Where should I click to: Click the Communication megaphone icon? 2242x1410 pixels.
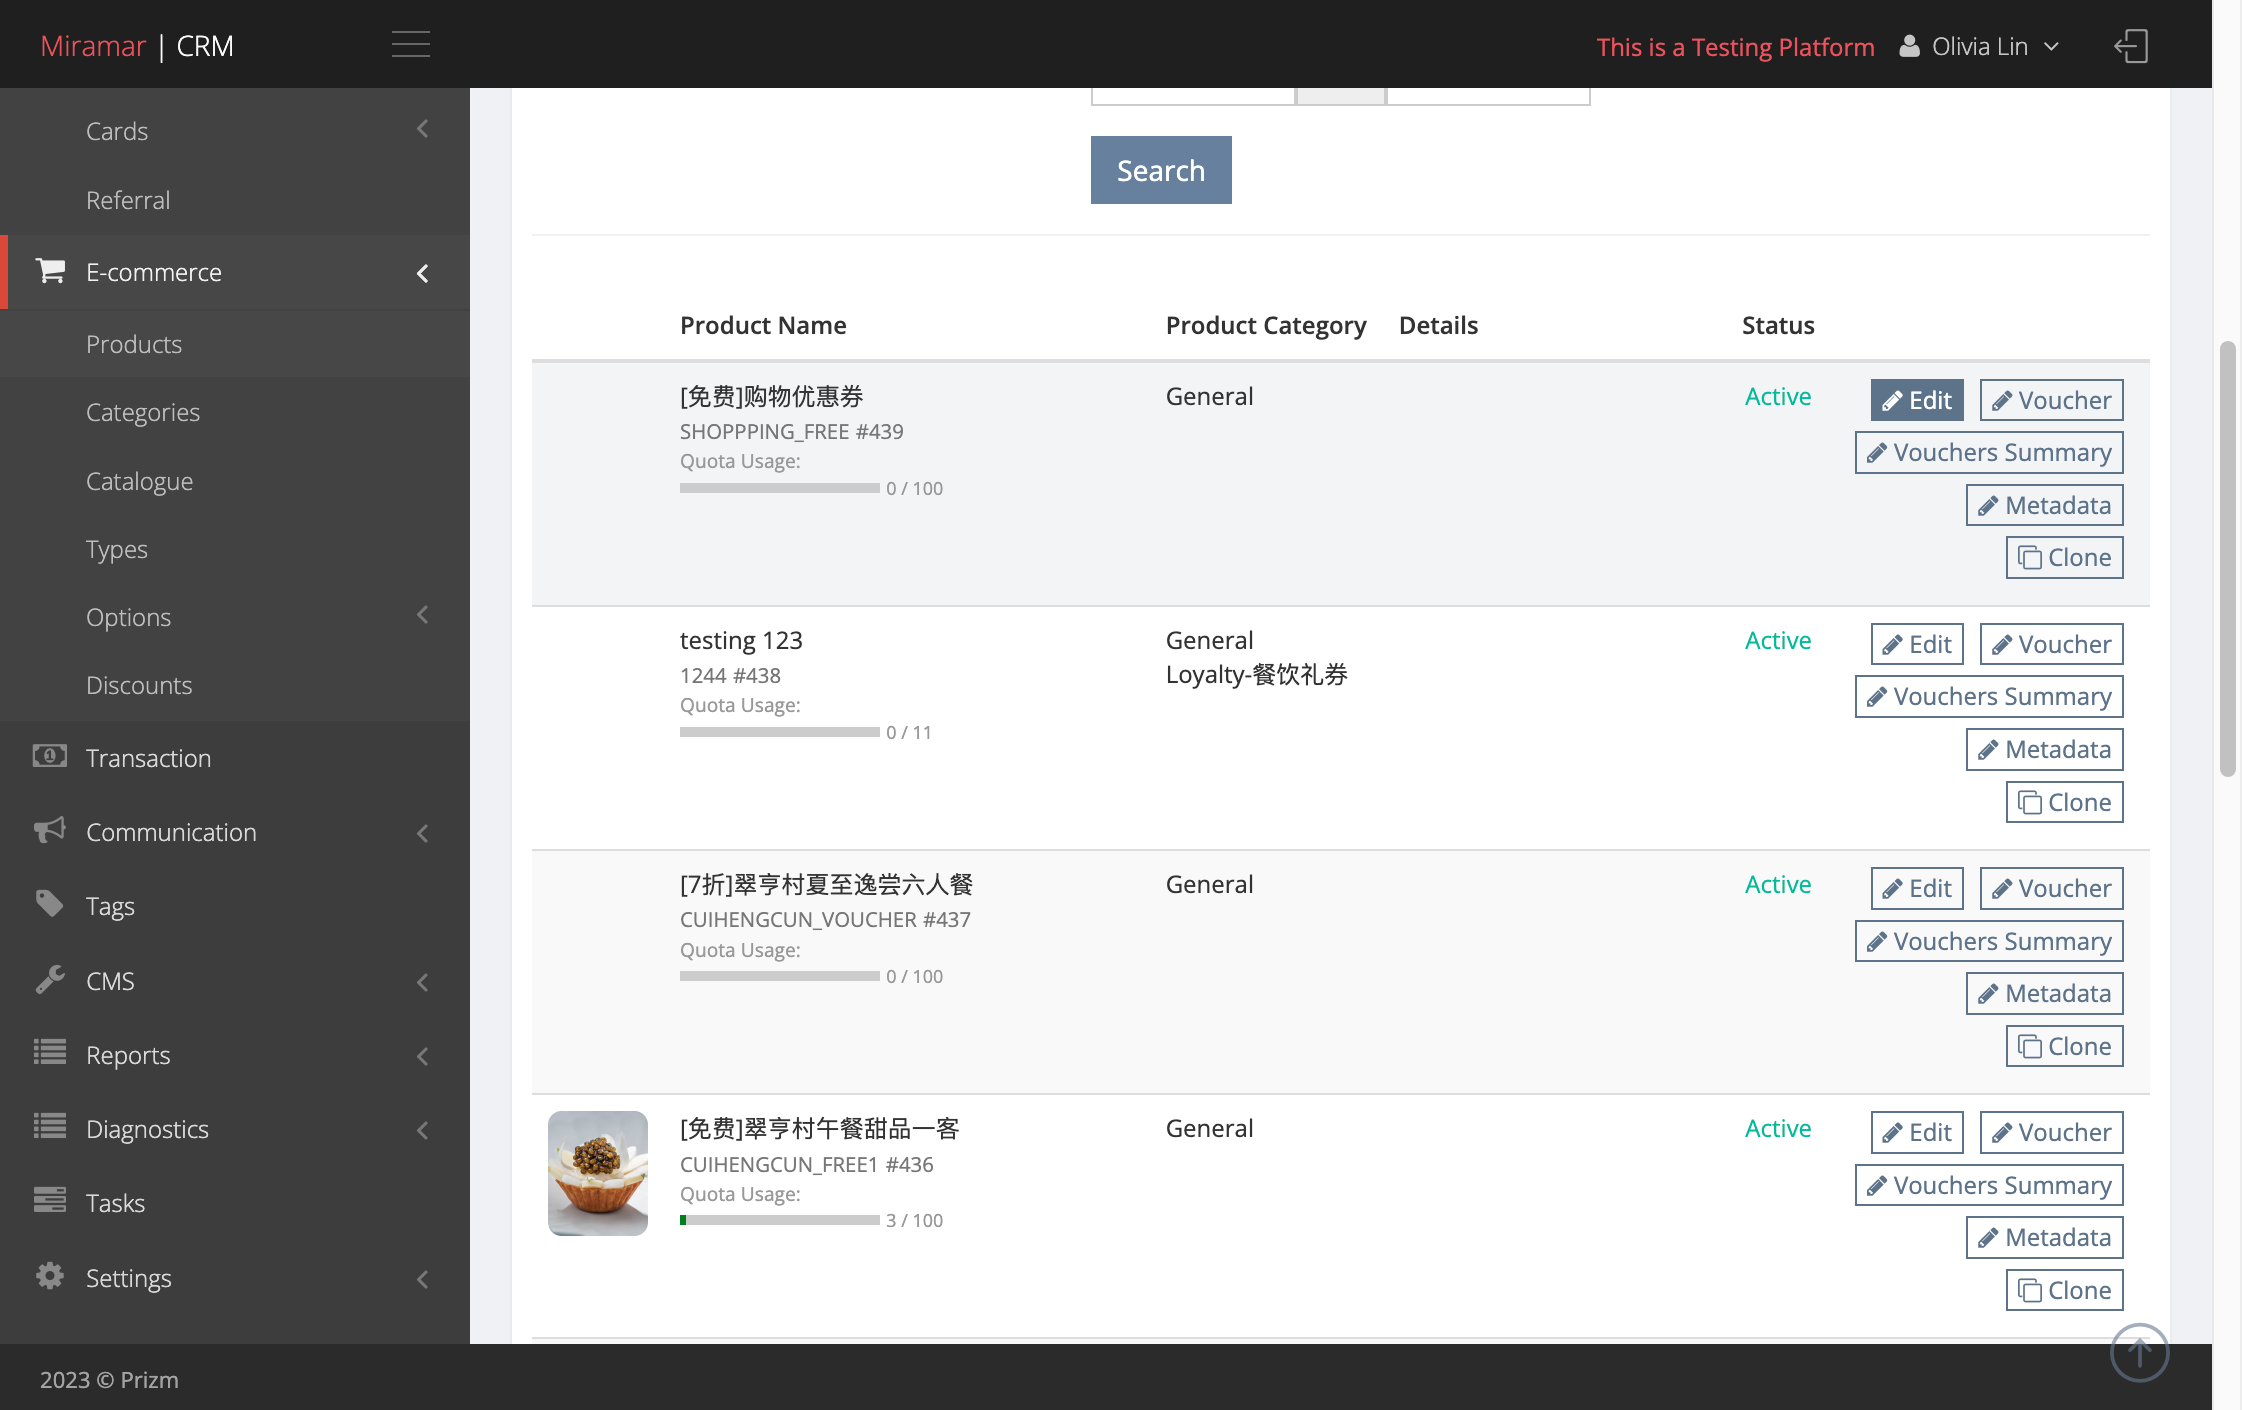(x=50, y=830)
